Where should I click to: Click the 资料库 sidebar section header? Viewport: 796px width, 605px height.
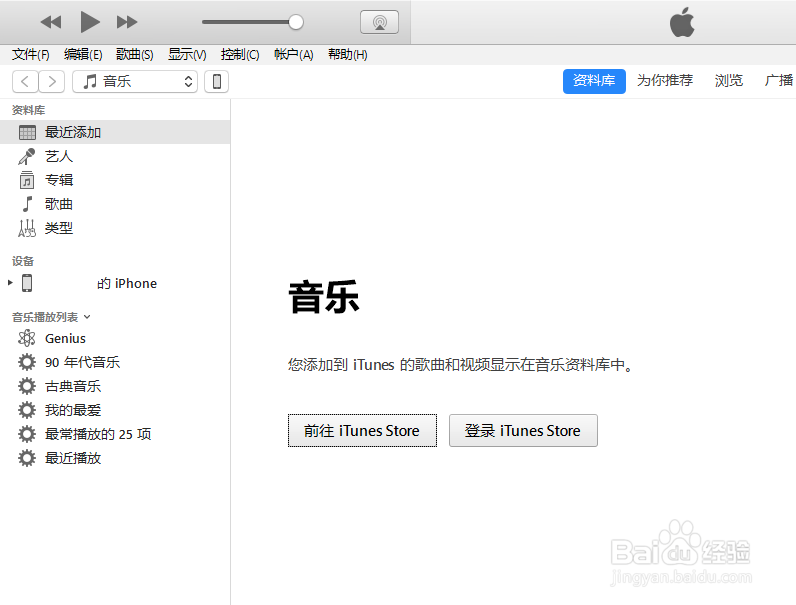pyautogui.click(x=28, y=110)
